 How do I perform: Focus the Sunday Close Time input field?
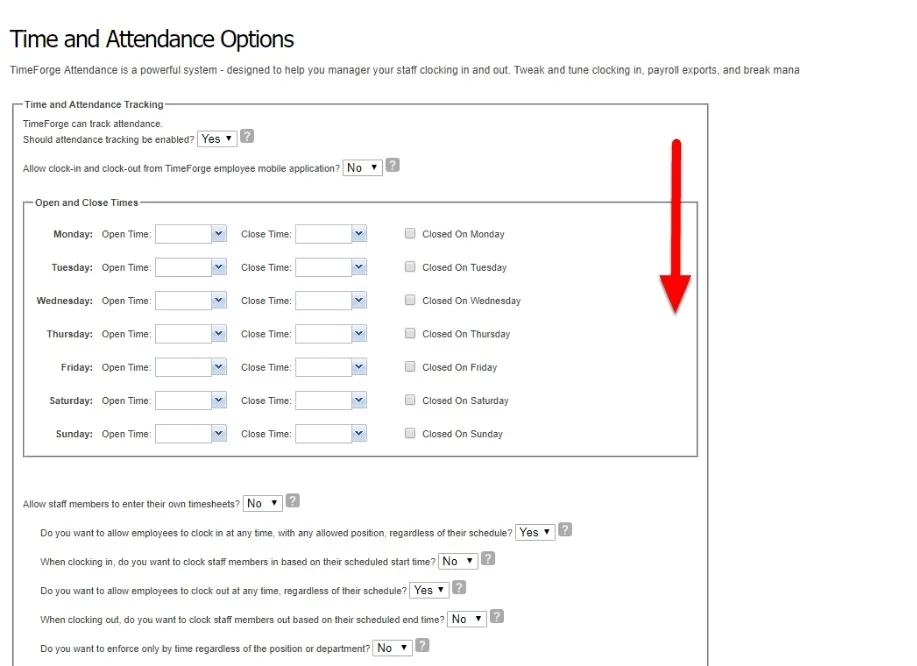[x=323, y=434]
